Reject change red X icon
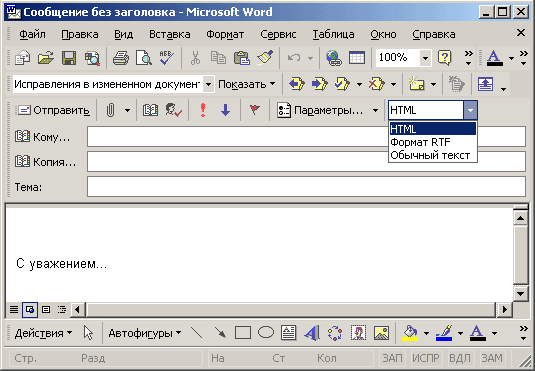 pyautogui.click(x=376, y=84)
